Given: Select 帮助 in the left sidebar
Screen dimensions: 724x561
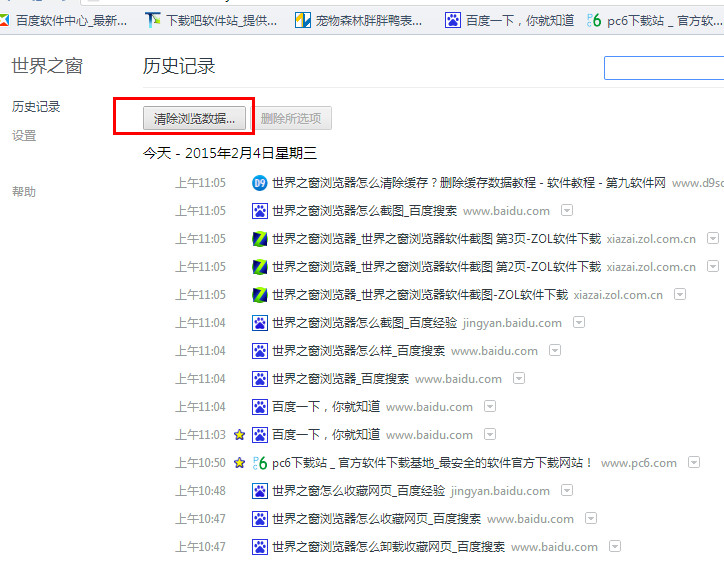Looking at the screenshot, I should pyautogui.click(x=24, y=191).
